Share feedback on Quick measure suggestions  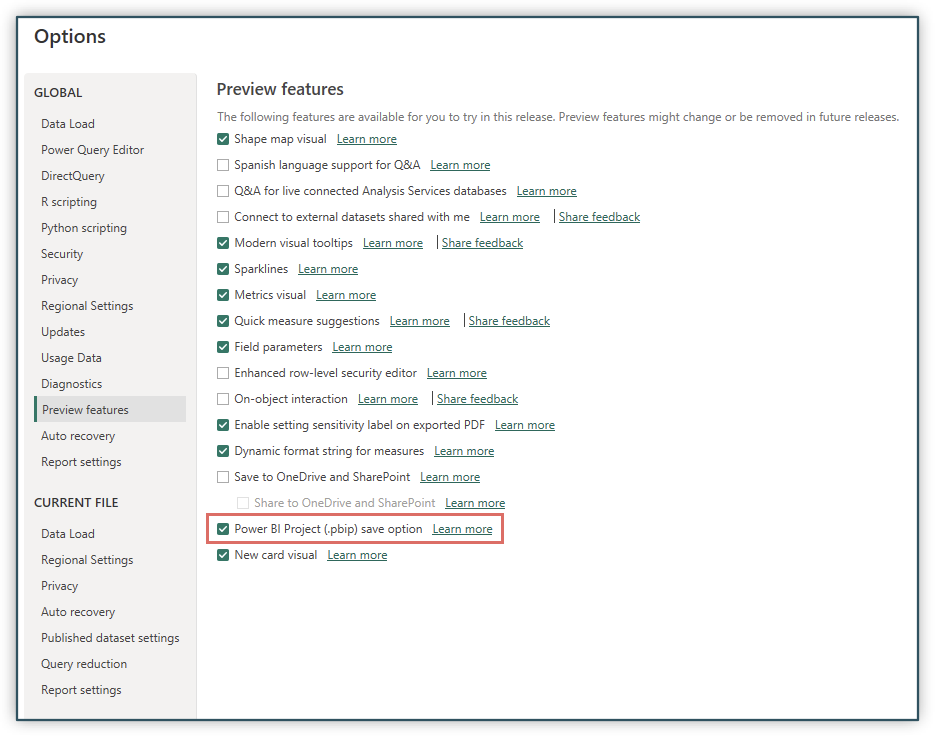[509, 321]
